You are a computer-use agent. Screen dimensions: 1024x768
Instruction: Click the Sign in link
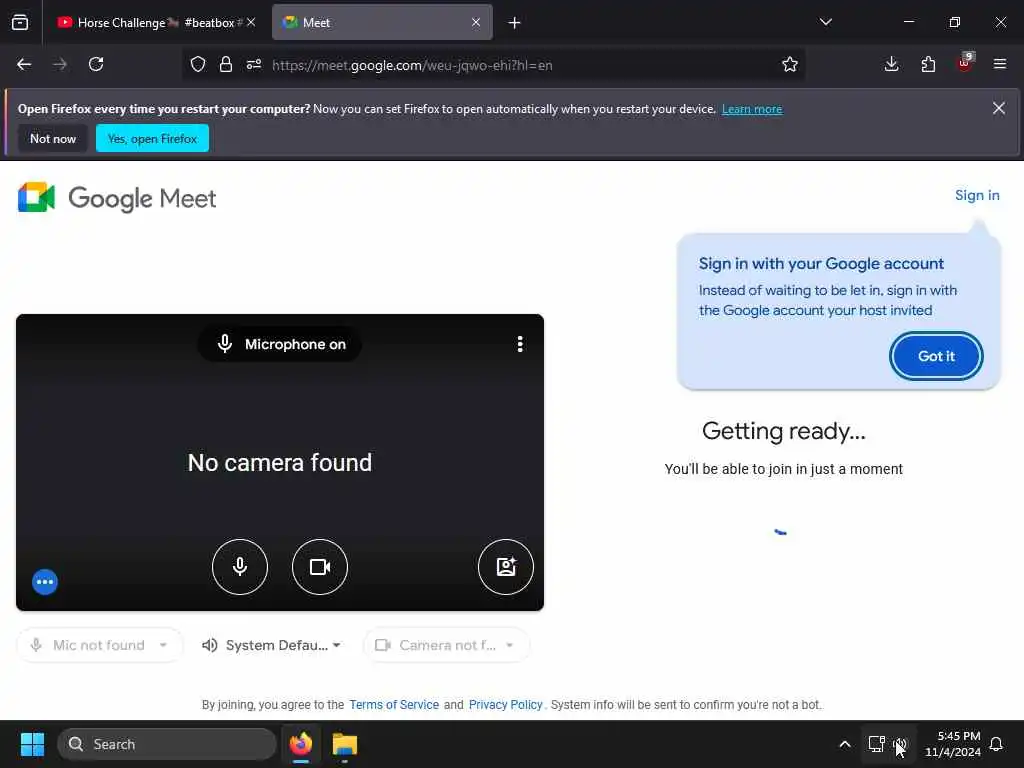click(977, 195)
